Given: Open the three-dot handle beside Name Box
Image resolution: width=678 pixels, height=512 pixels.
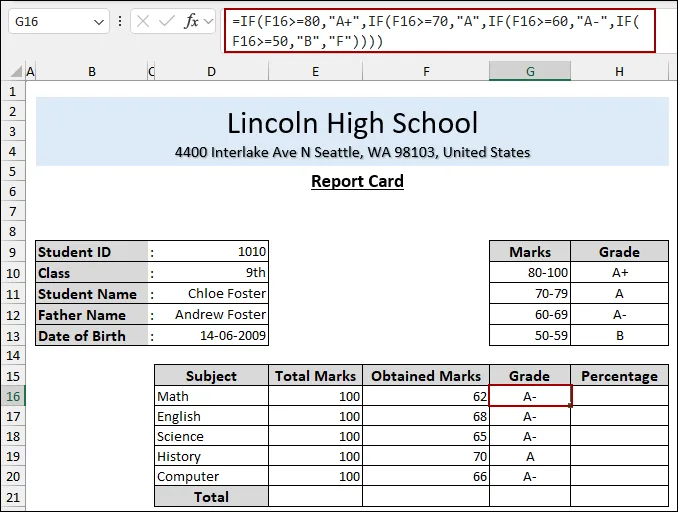Looking at the screenshot, I should [x=120, y=21].
